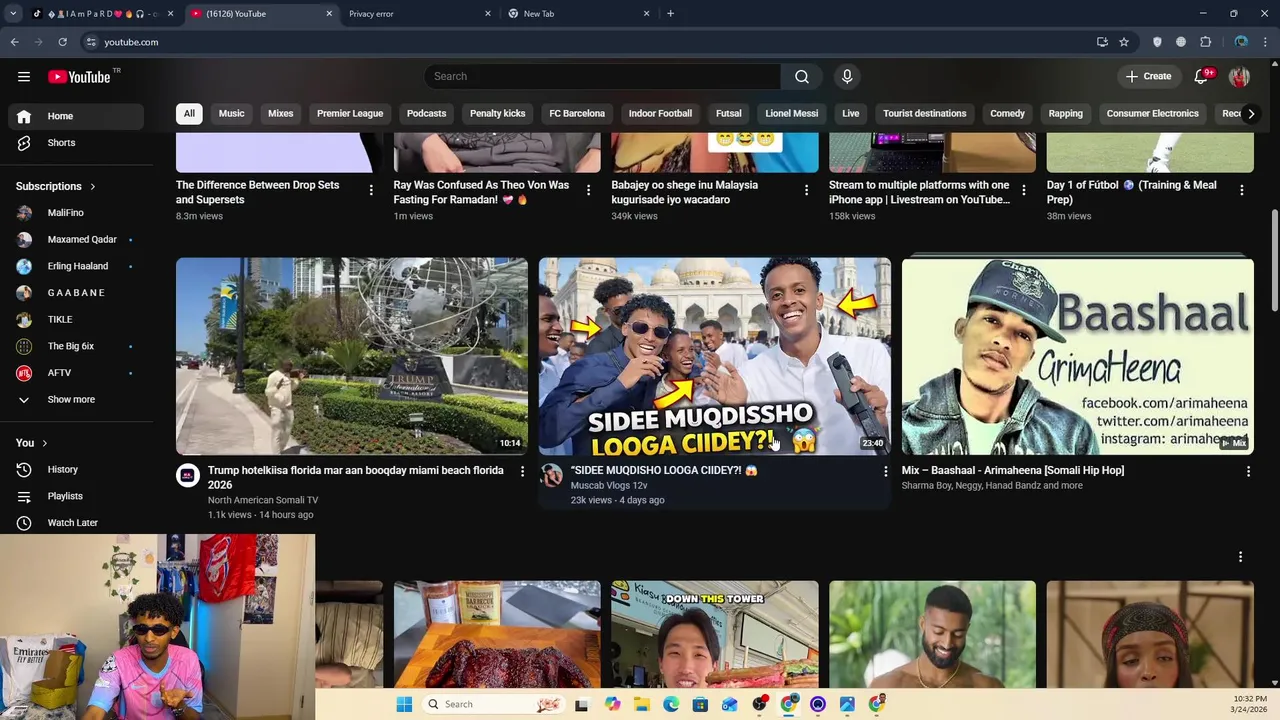The width and height of the screenshot is (1280, 720).
Task: Go to the YouTube logo home link
Action: (79, 77)
